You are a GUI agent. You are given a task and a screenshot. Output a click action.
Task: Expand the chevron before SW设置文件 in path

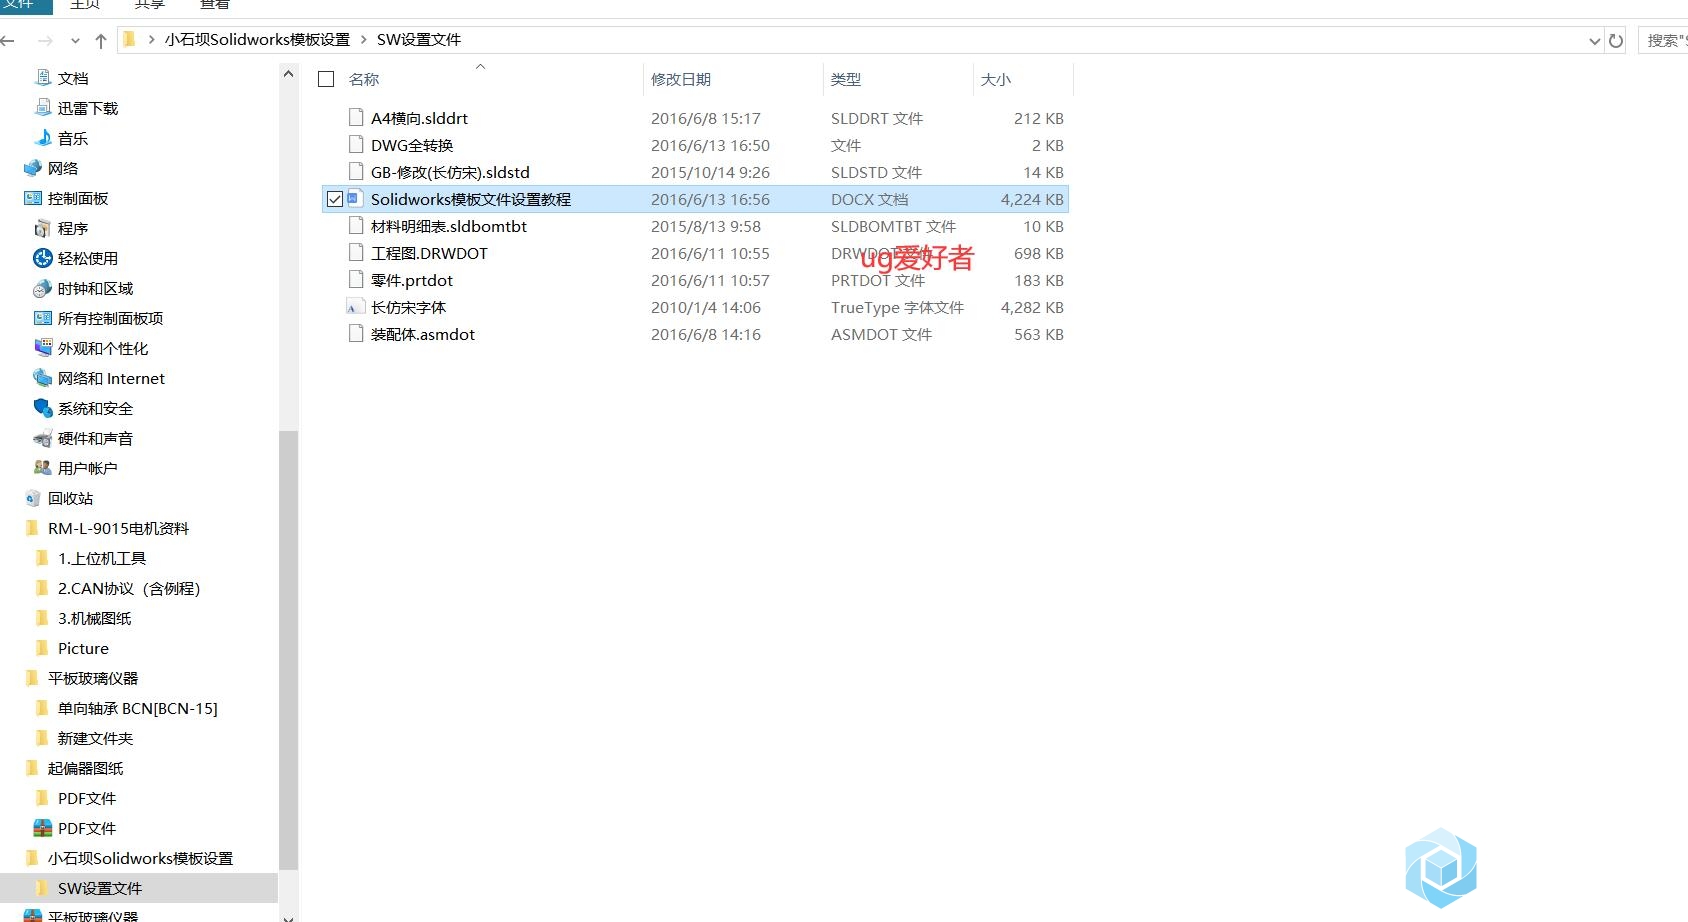(364, 40)
